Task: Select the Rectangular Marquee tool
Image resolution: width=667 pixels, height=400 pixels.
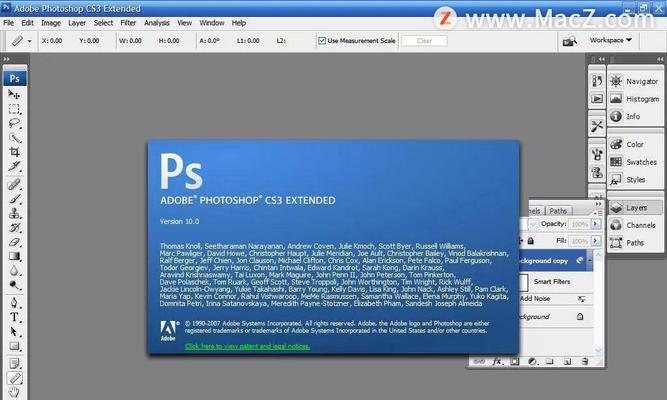Action: click(x=14, y=109)
